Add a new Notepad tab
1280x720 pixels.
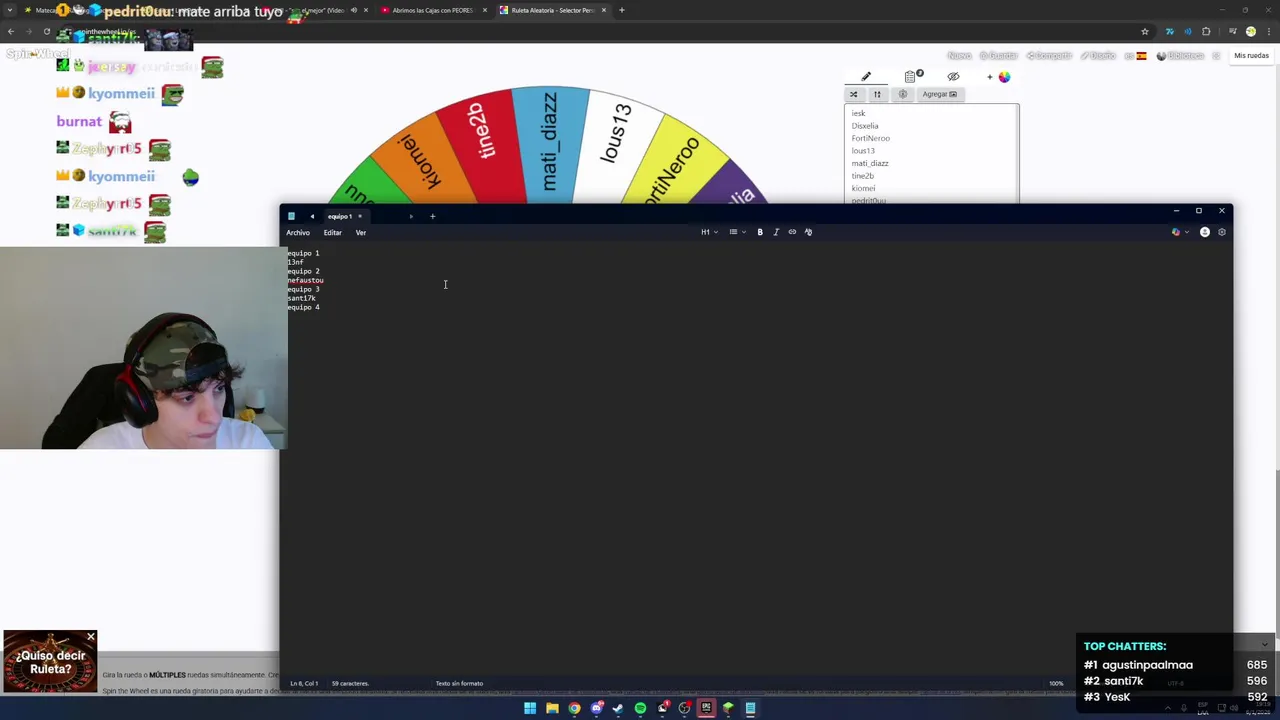point(432,216)
